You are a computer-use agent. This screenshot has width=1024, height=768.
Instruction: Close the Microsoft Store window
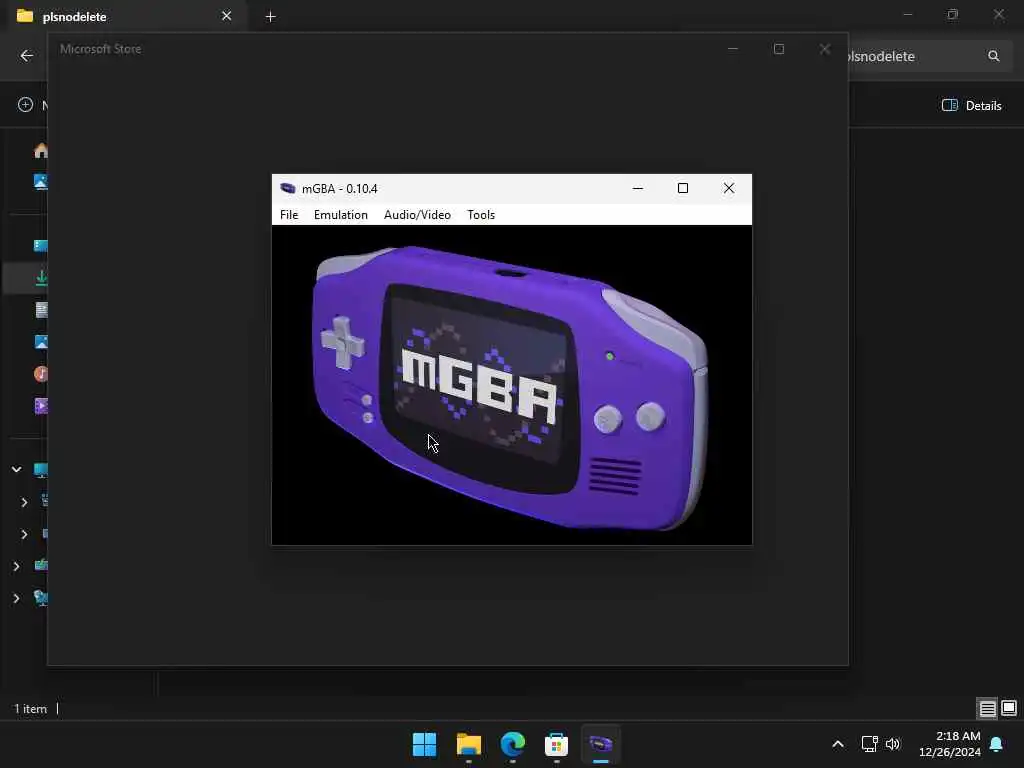(825, 49)
